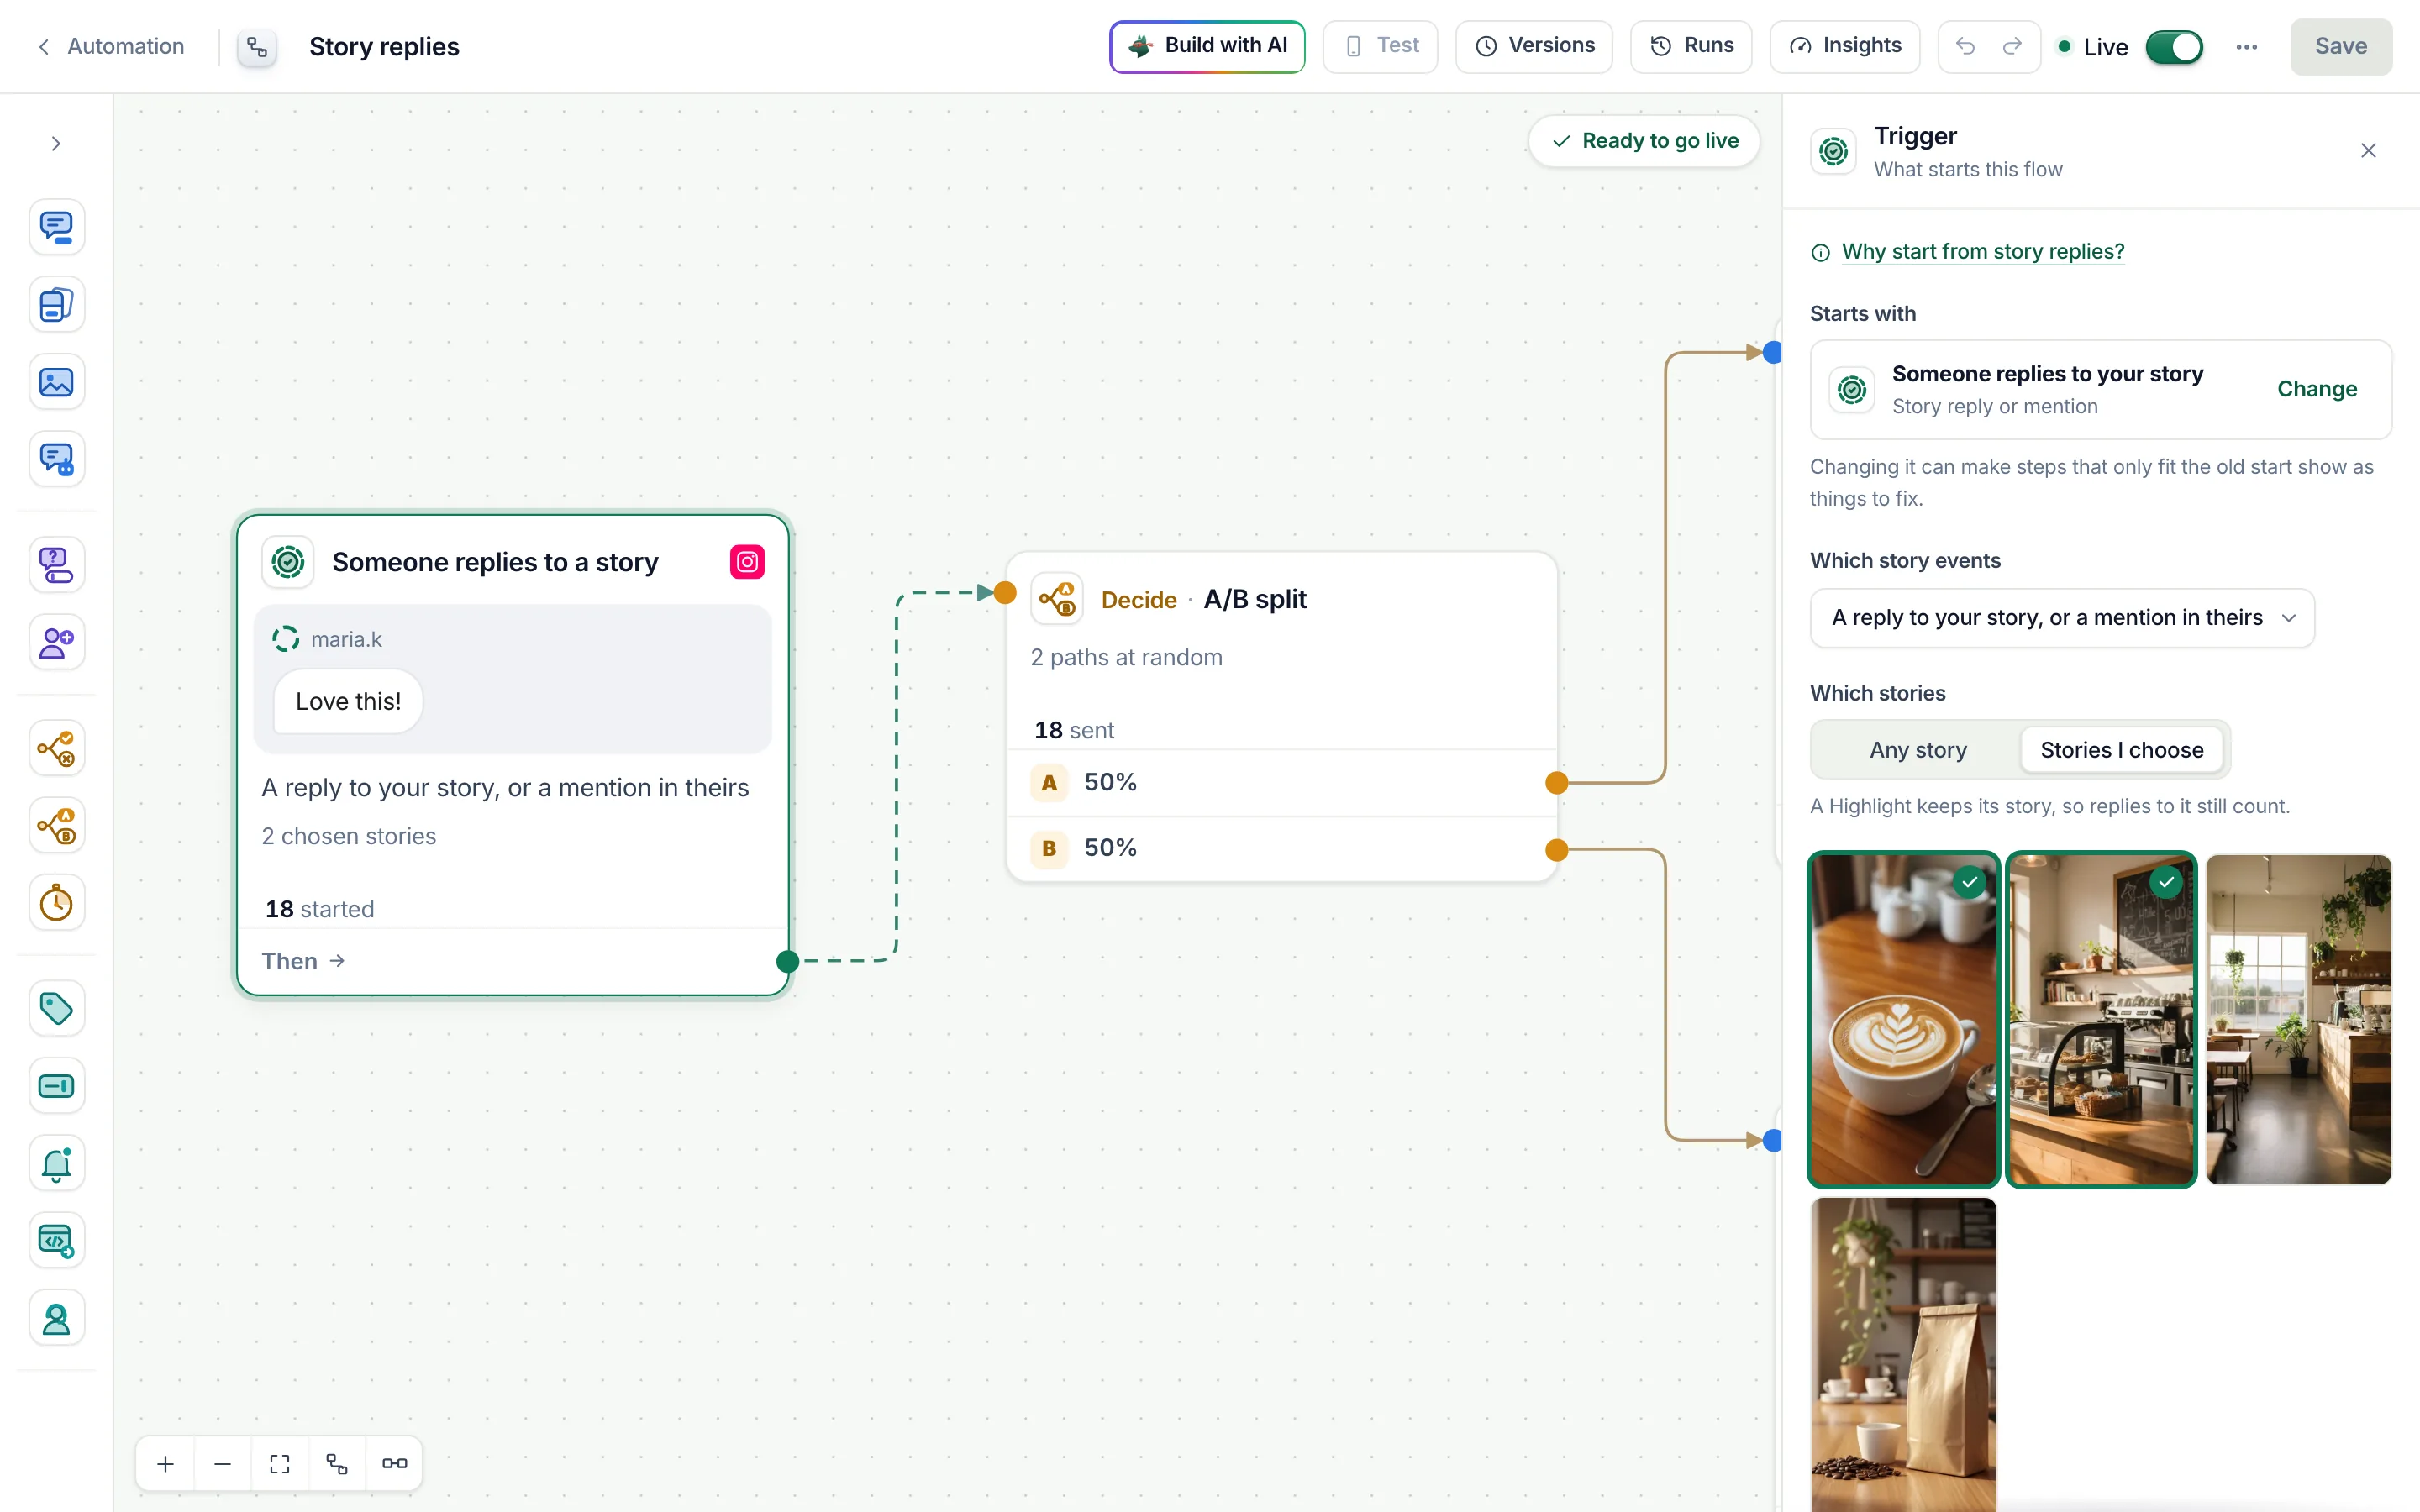Open the Versions tab
This screenshot has height=1512, width=2420.
pyautogui.click(x=1534, y=46)
